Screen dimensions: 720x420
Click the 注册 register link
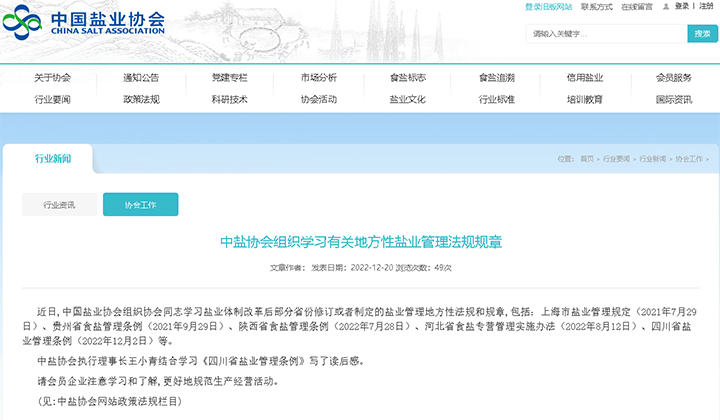(x=707, y=6)
